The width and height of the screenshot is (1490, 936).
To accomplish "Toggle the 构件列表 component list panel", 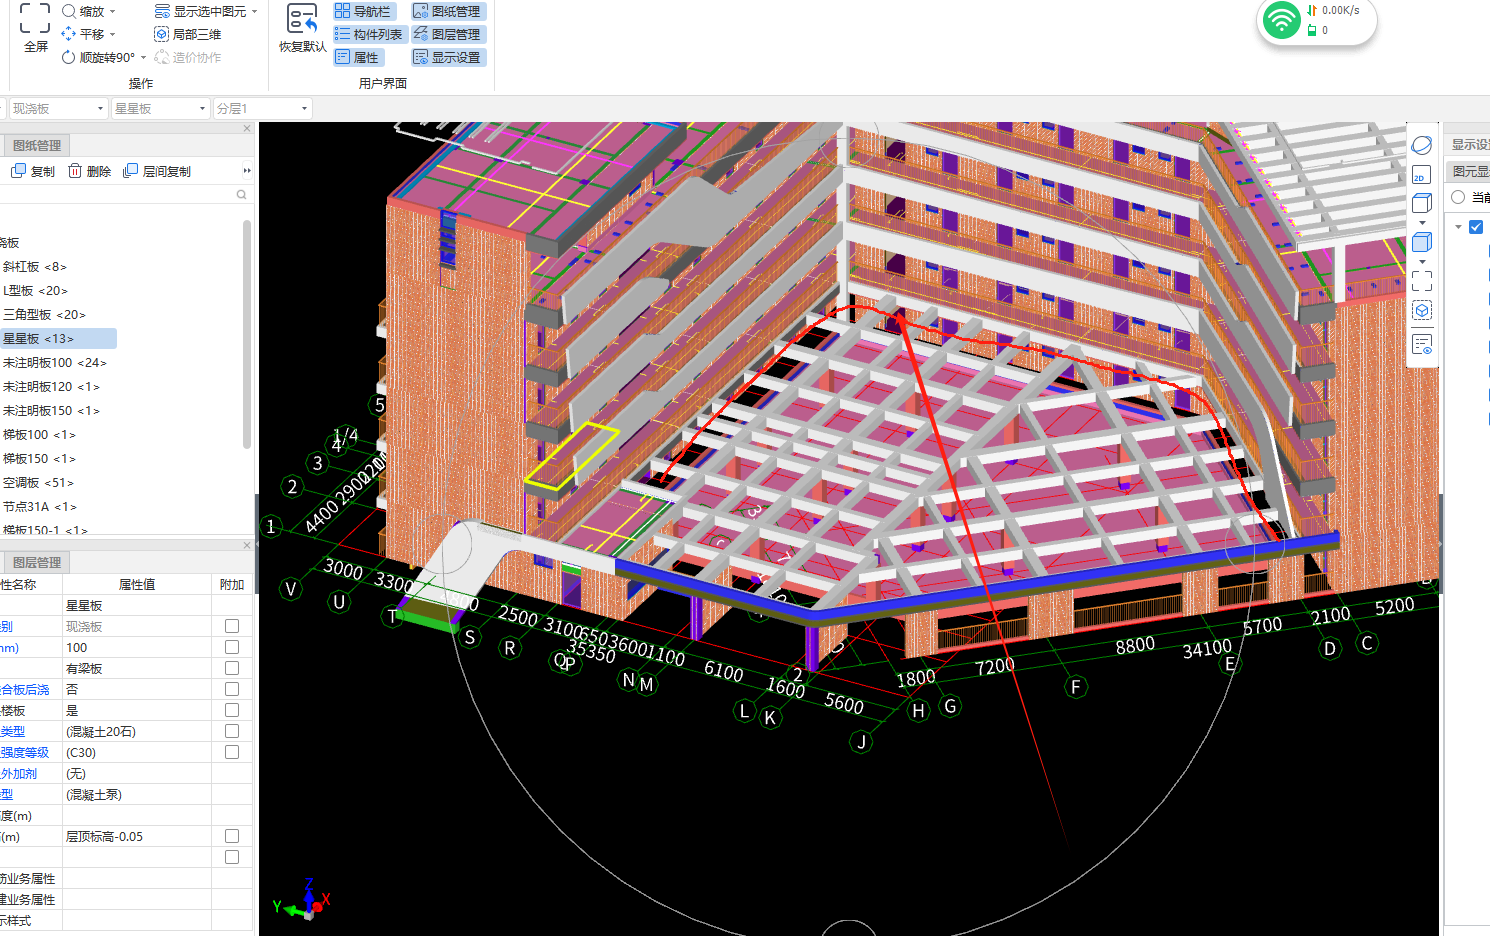I will coord(369,34).
